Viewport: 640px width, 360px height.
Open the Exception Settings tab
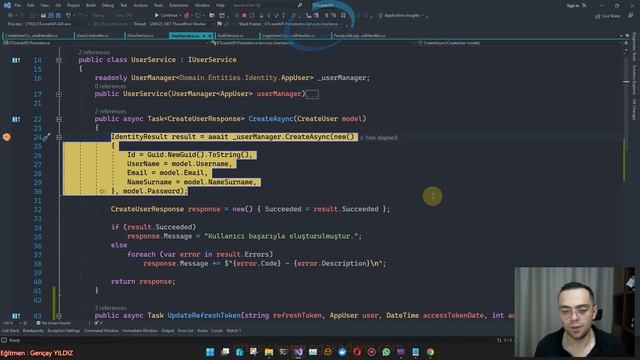pos(64,331)
